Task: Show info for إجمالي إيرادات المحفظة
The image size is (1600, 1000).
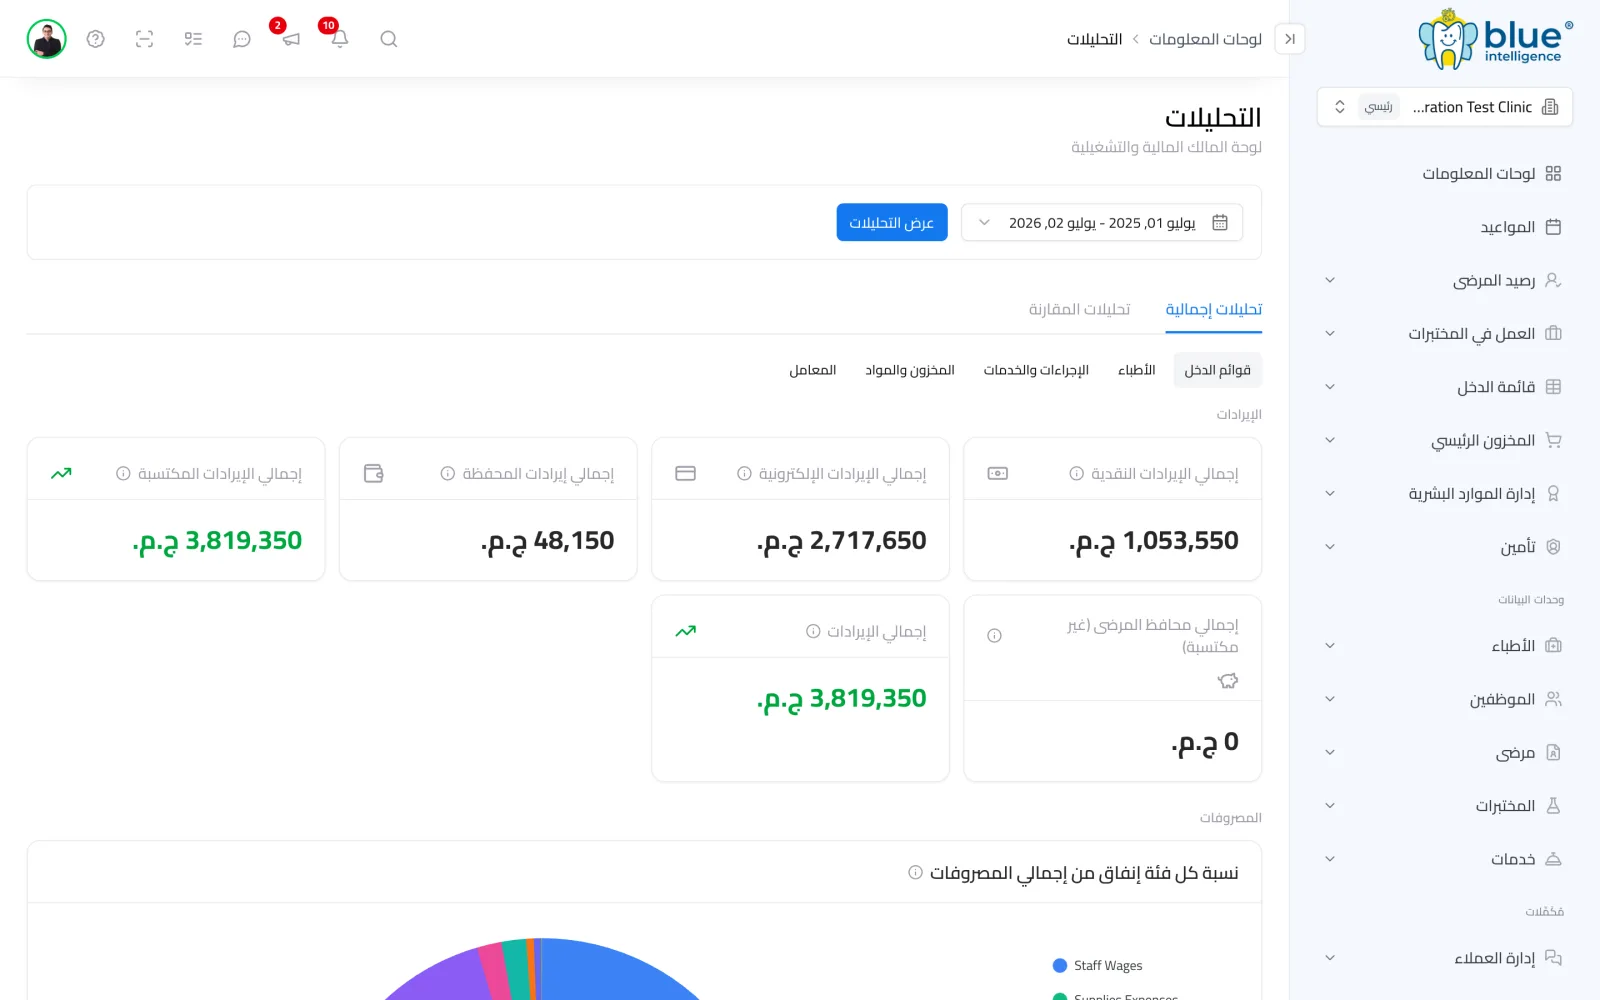Action: point(448,474)
